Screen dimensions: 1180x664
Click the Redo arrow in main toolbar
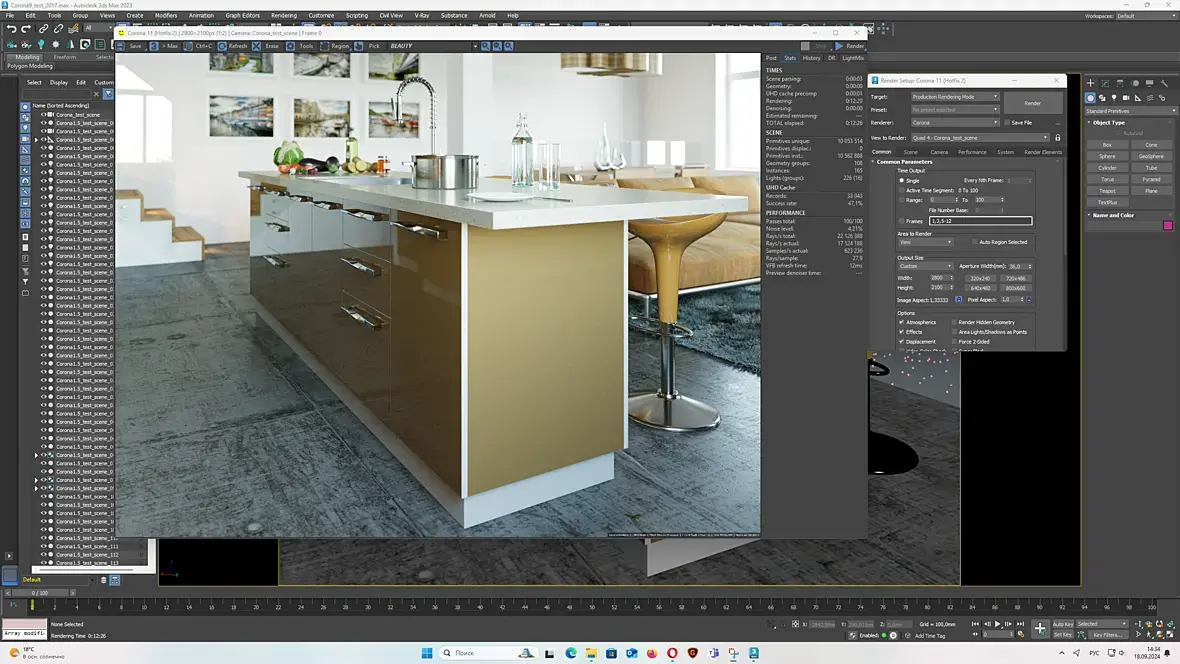pos(26,29)
